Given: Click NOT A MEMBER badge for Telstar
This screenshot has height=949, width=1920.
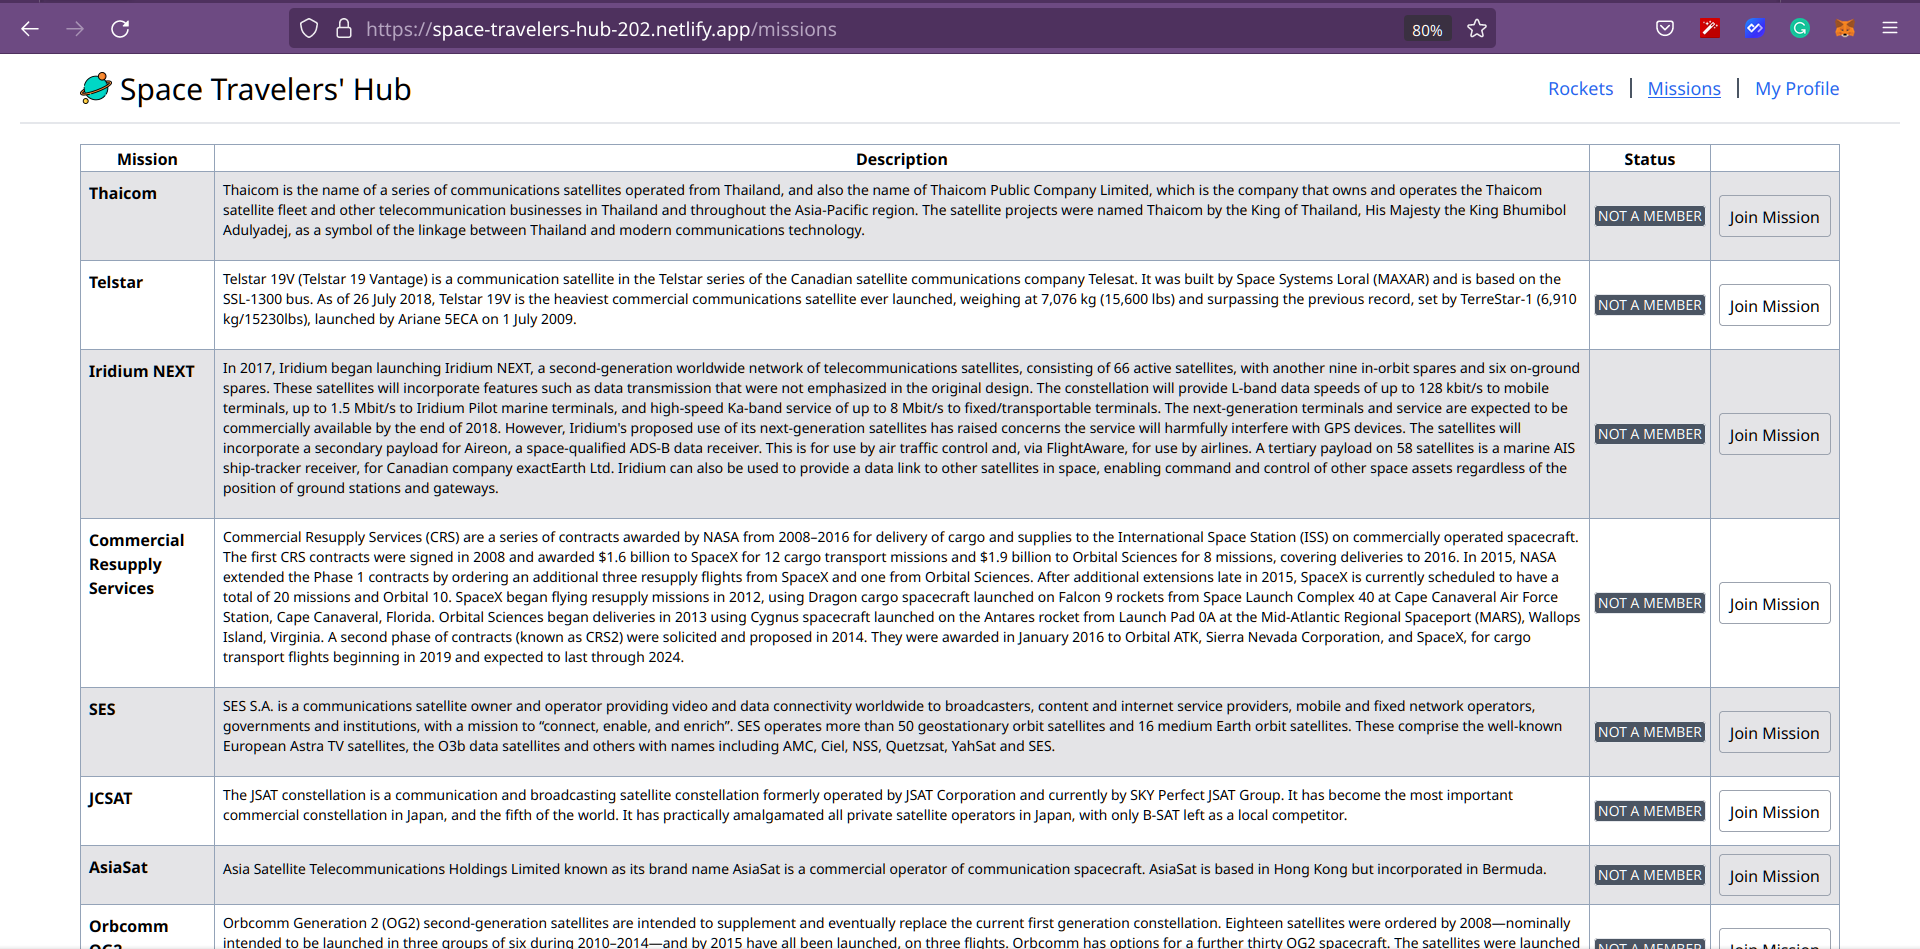Looking at the screenshot, I should (1650, 305).
